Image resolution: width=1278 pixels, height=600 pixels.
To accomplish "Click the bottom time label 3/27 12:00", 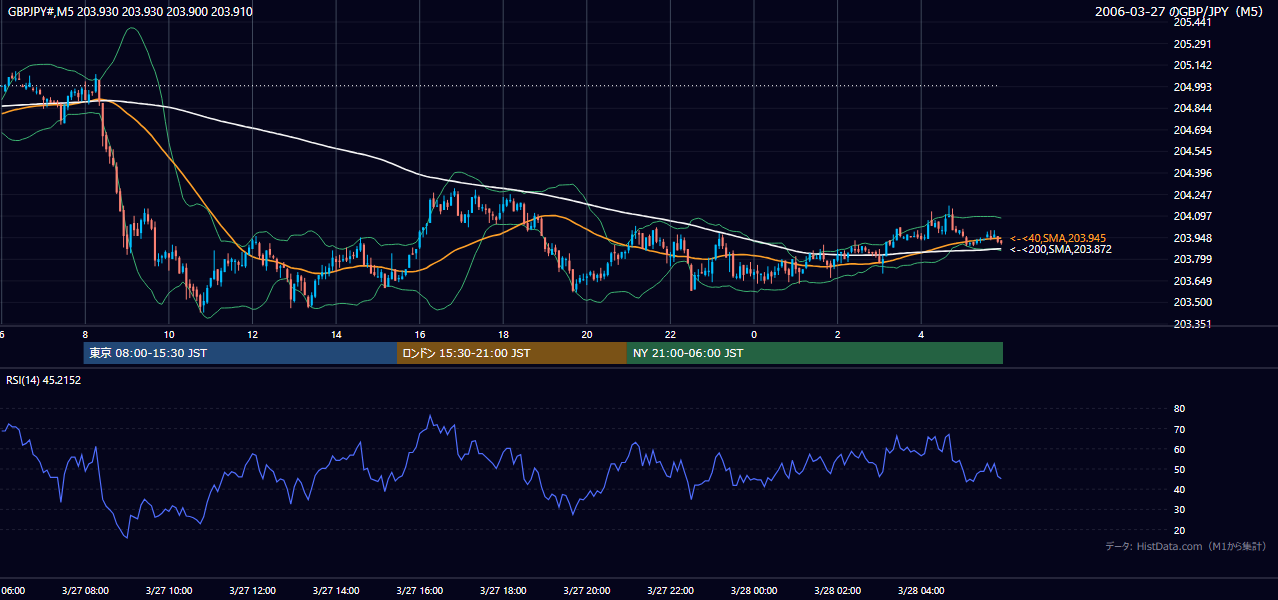I will (252, 591).
